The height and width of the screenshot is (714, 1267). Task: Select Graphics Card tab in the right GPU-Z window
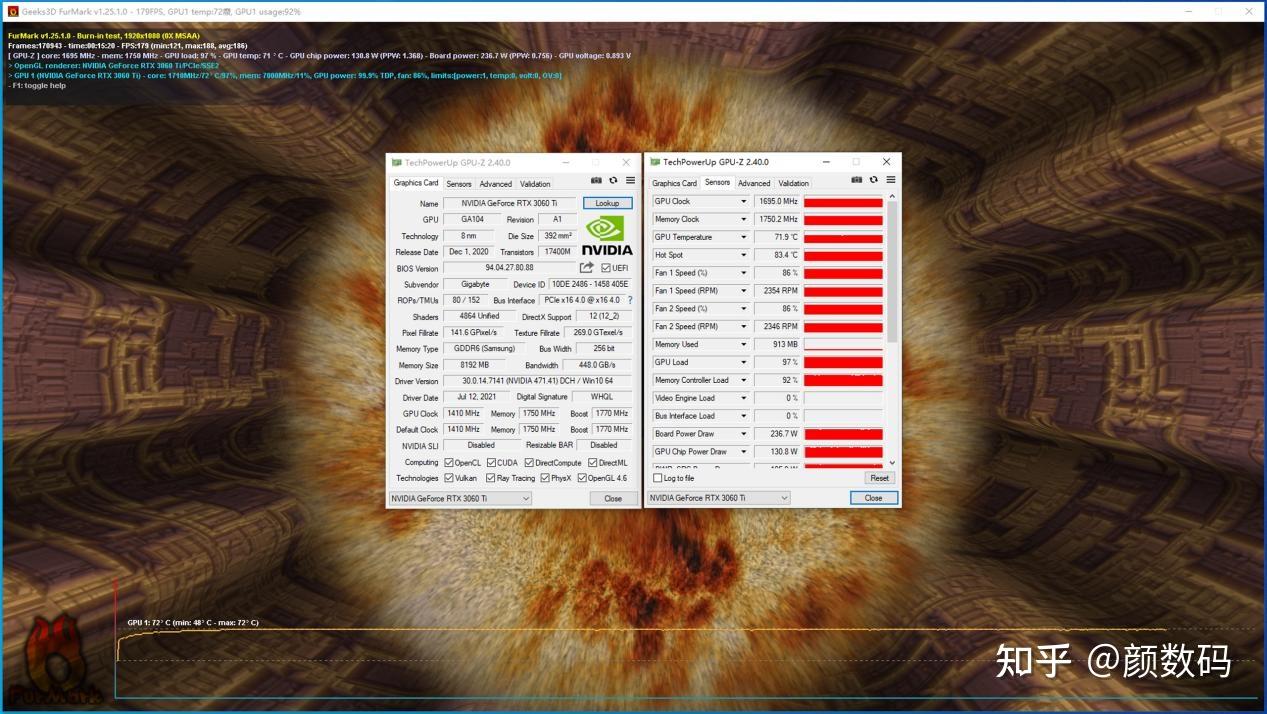675,183
